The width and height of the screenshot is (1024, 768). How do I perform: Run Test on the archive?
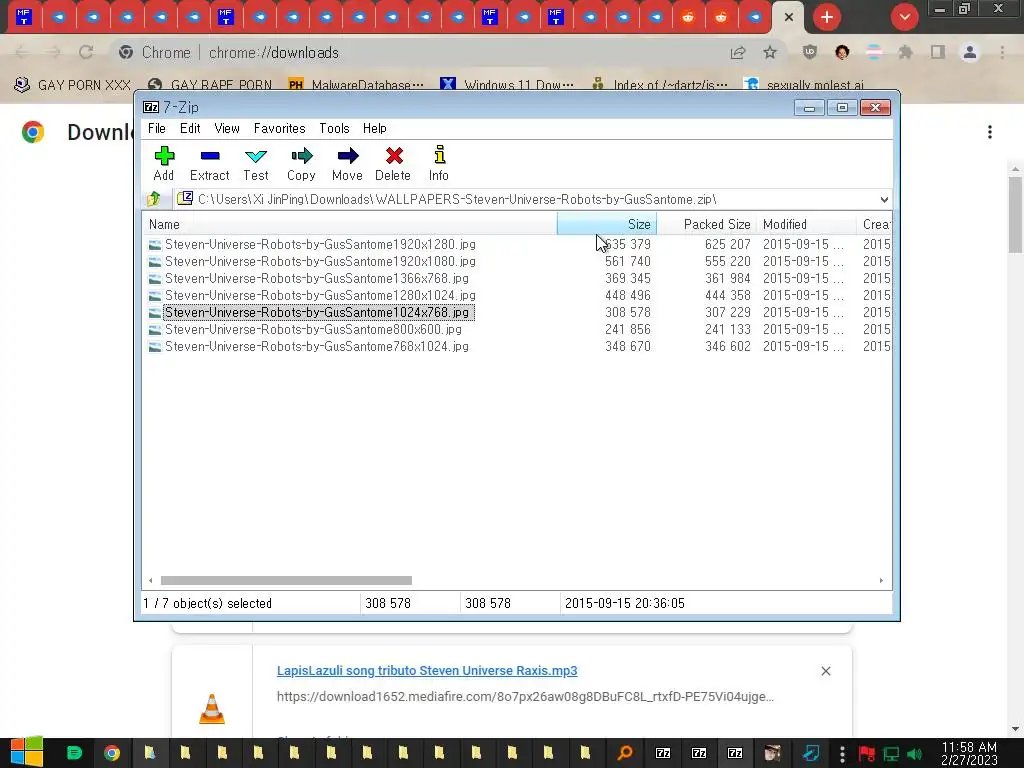(256, 163)
